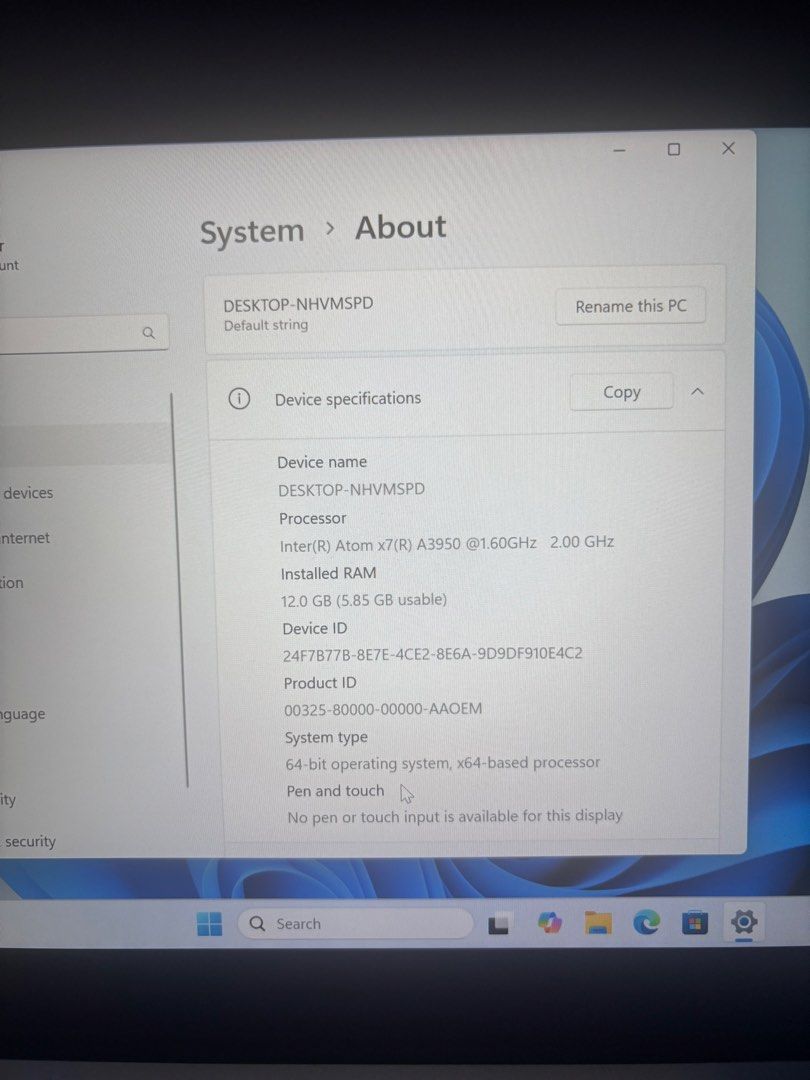Select the Device ID value 24F7B77B
Viewport: 810px width, 1080px height.
pyautogui.click(x=432, y=654)
